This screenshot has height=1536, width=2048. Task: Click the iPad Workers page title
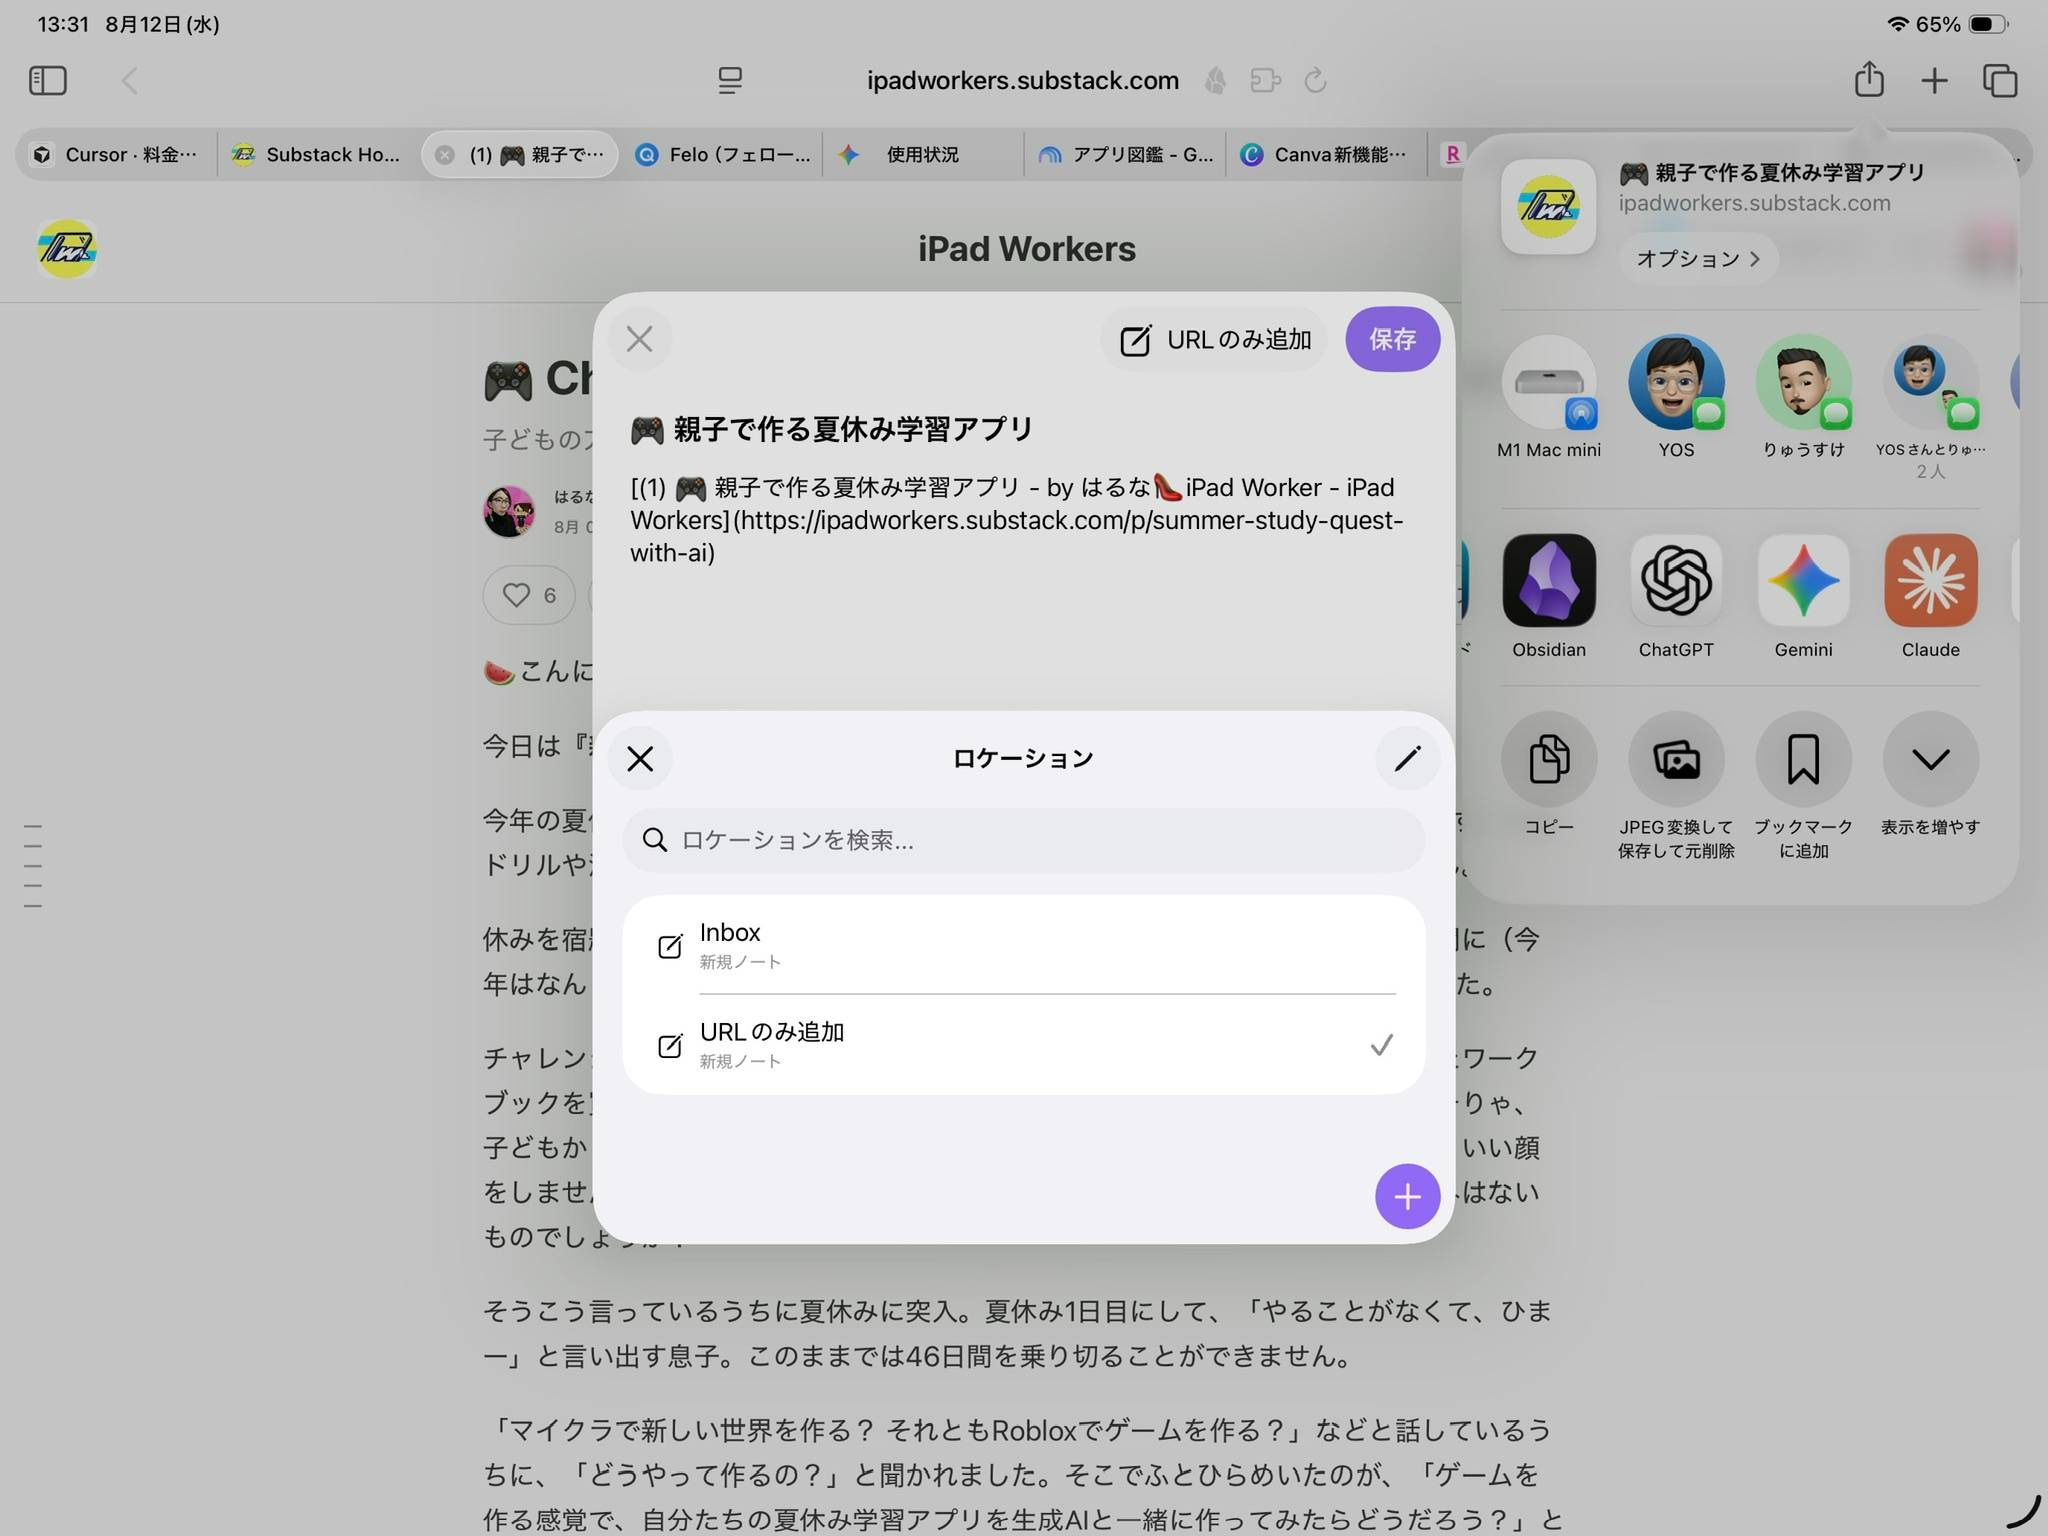1027,249
